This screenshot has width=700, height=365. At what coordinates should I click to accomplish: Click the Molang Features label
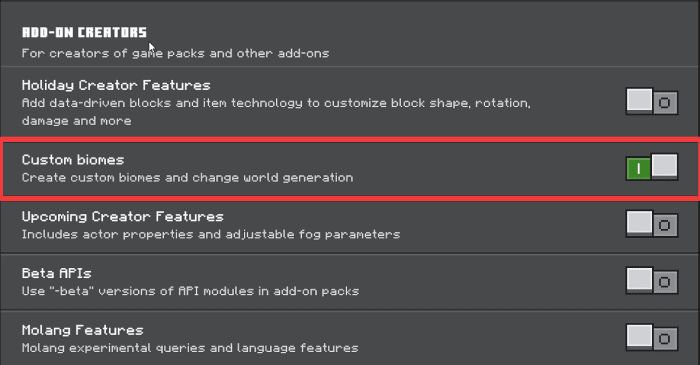coord(83,330)
